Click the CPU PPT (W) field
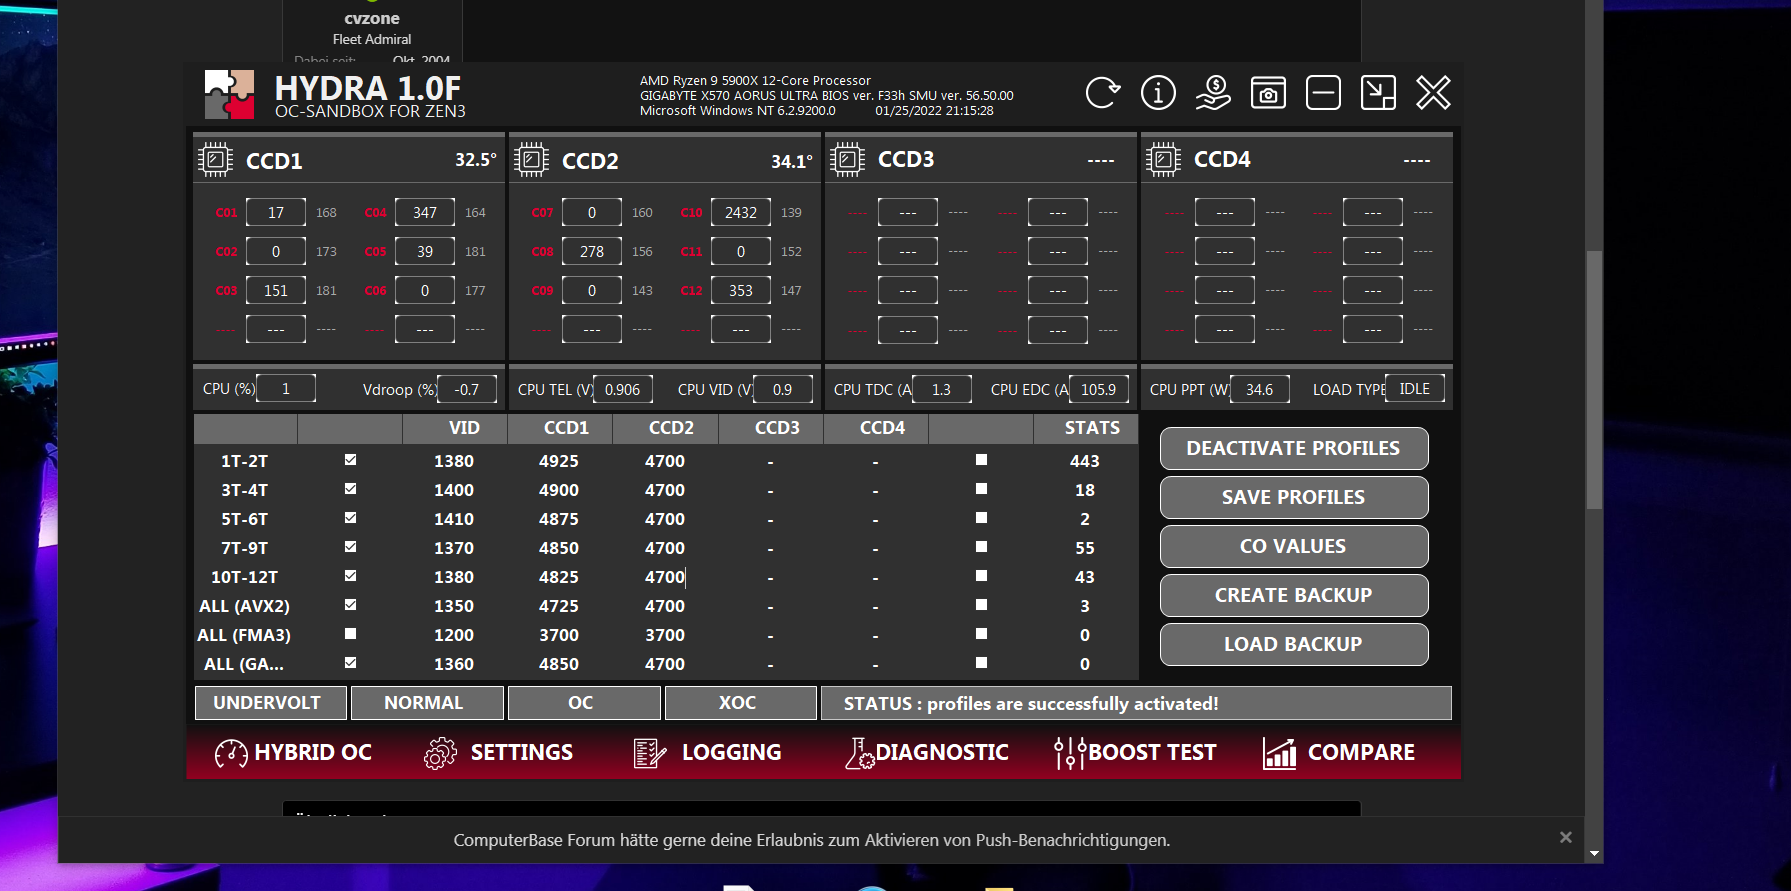 (1260, 389)
